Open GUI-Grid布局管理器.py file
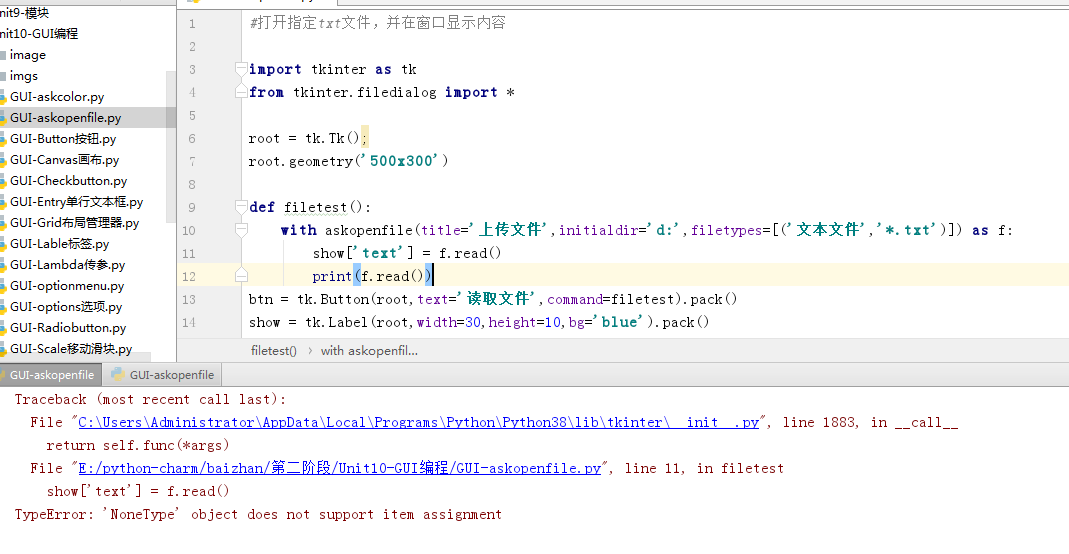Viewport: 1069px width, 554px height. pyautogui.click(x=74, y=224)
